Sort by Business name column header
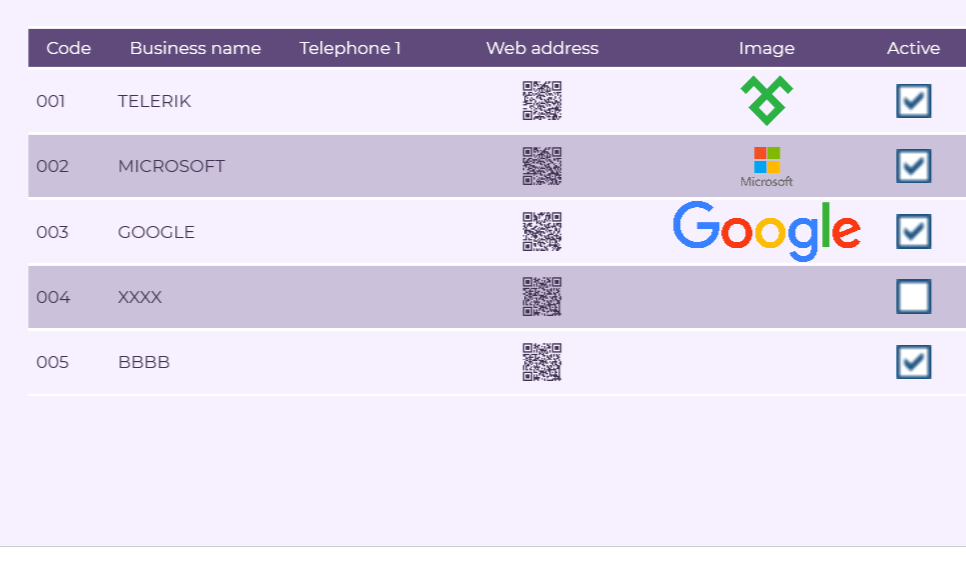 pyautogui.click(x=195, y=48)
